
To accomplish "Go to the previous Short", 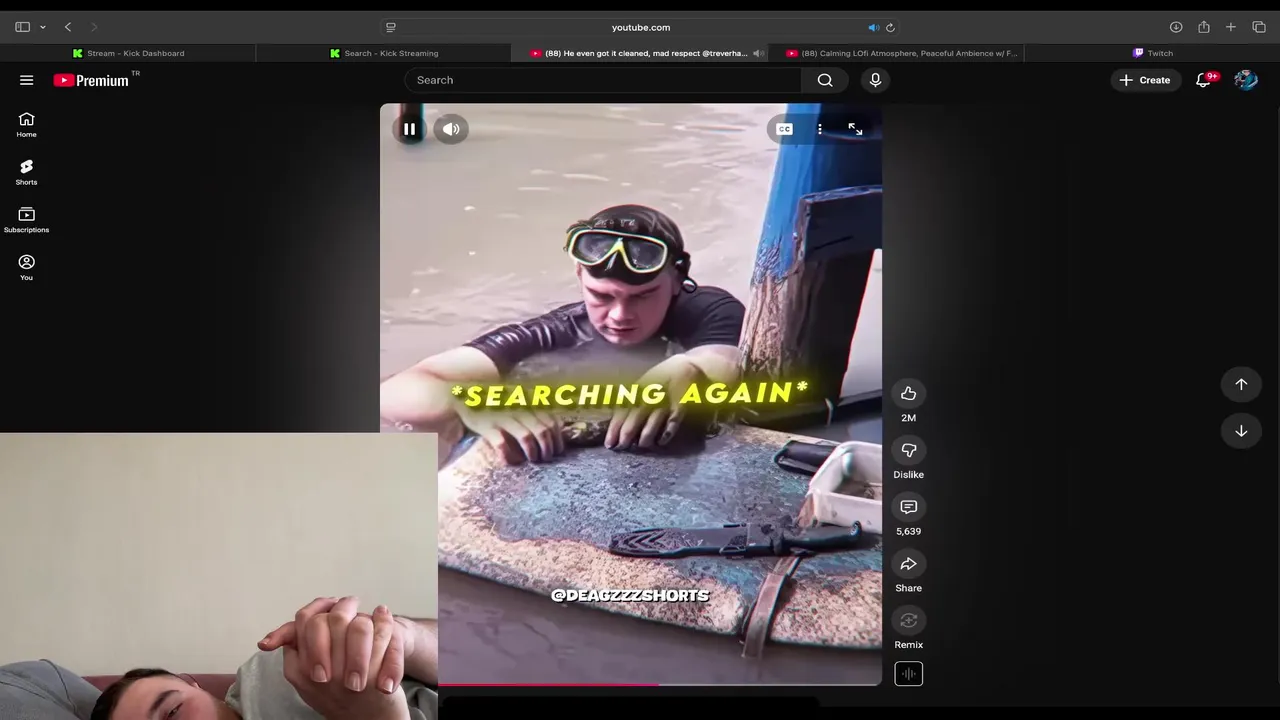I will (x=1241, y=384).
